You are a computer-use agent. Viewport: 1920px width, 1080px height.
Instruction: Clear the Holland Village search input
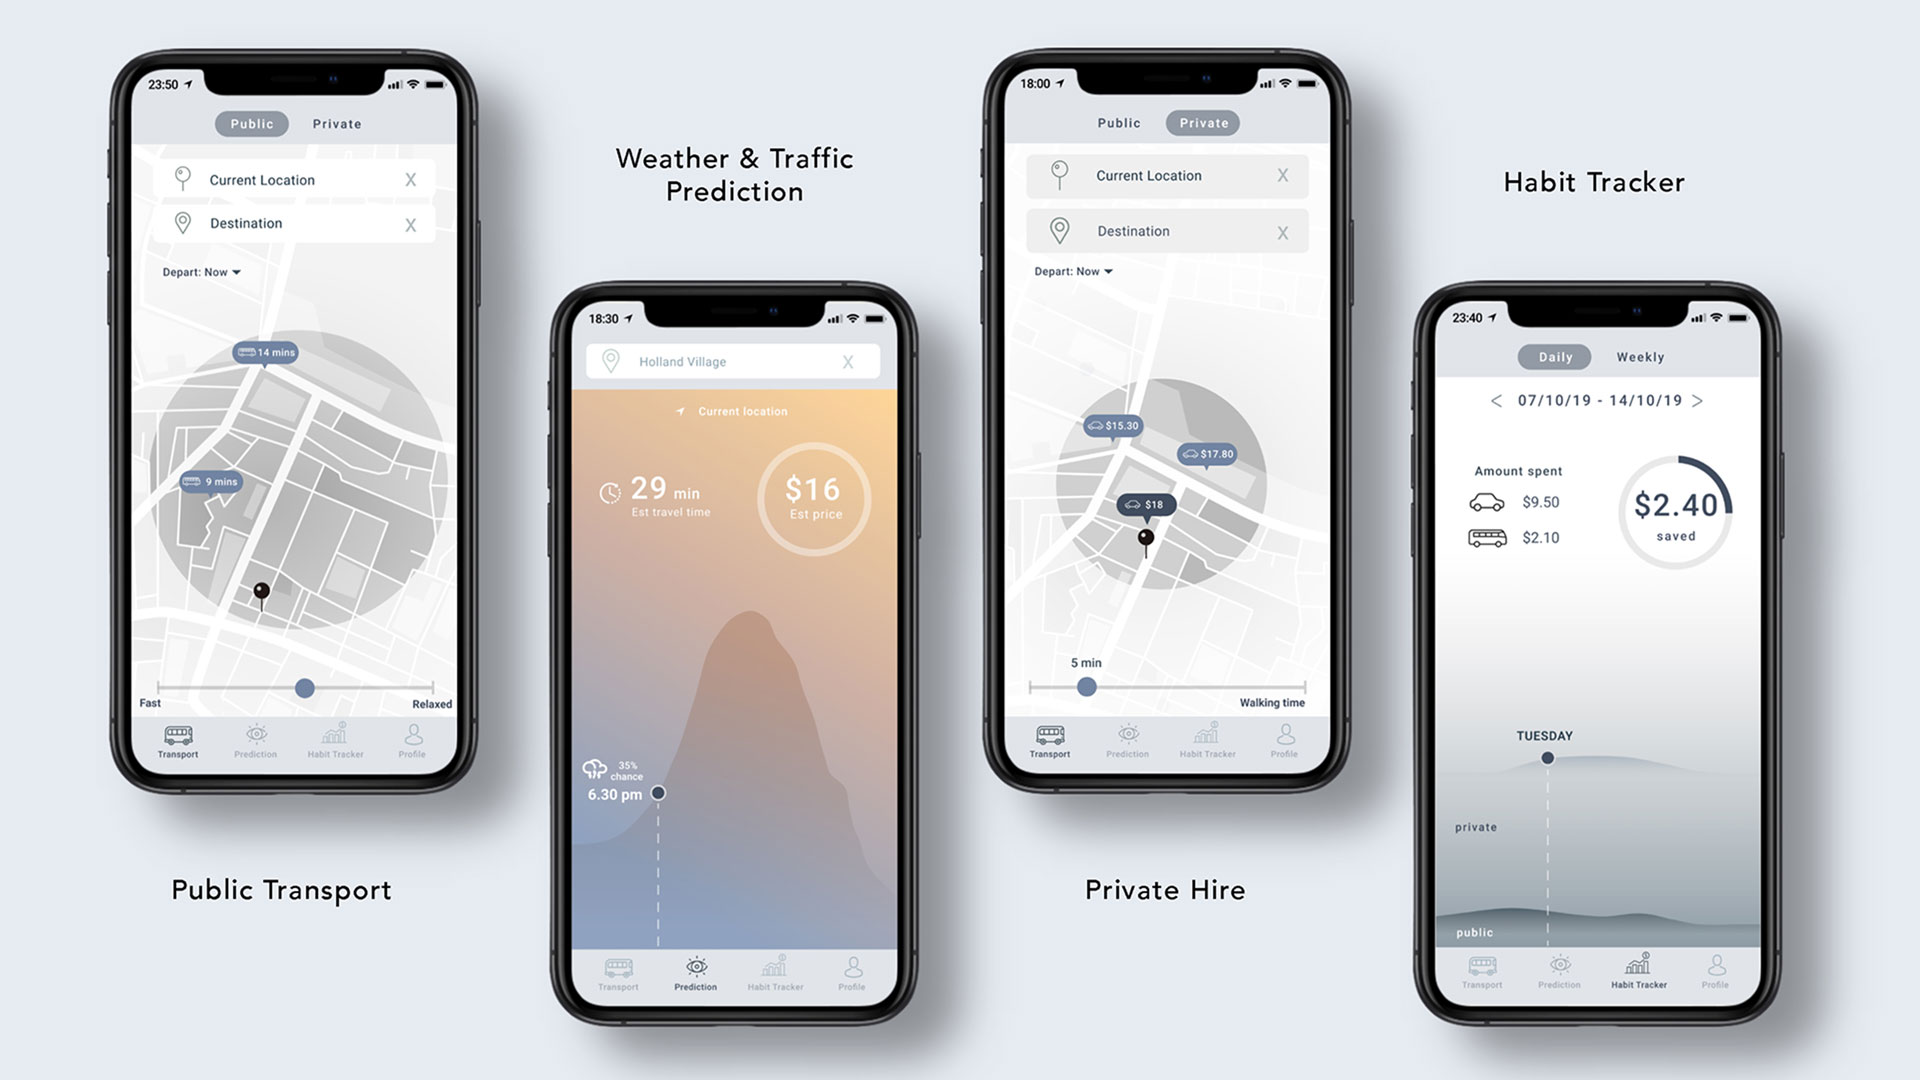pyautogui.click(x=849, y=361)
